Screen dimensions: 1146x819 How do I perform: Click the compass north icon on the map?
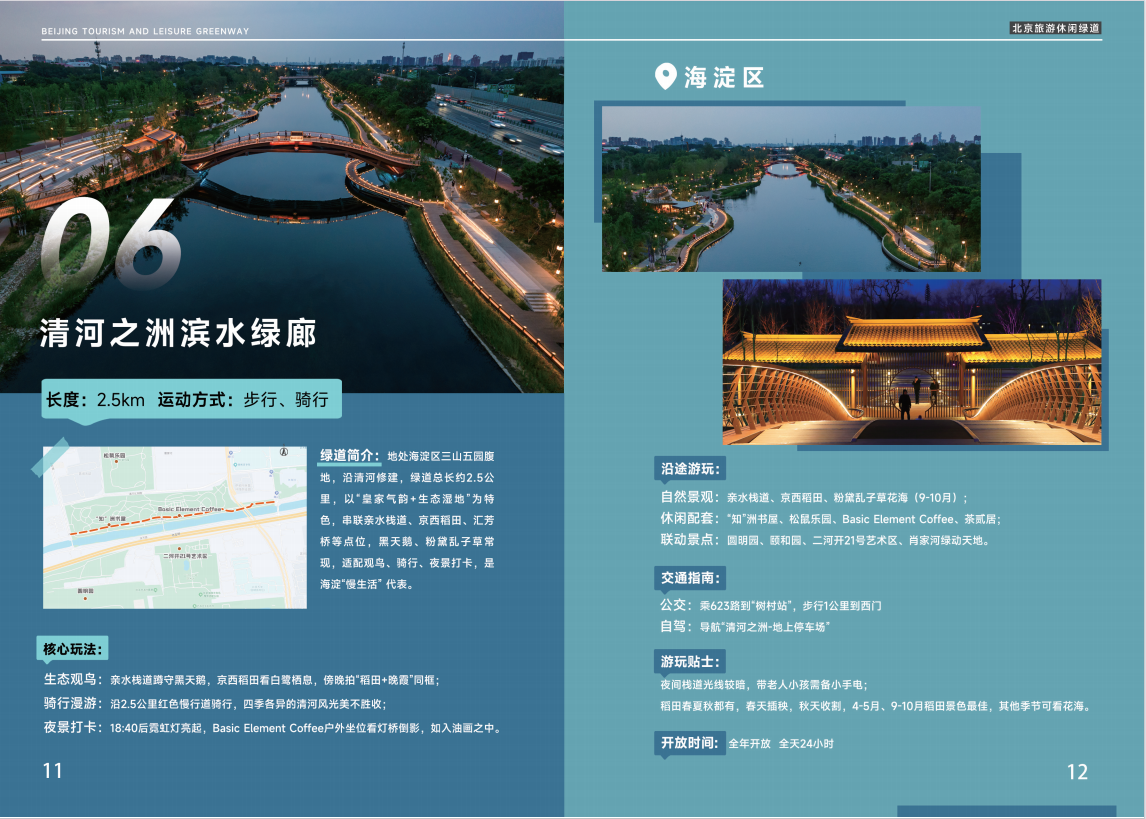pos(284,453)
